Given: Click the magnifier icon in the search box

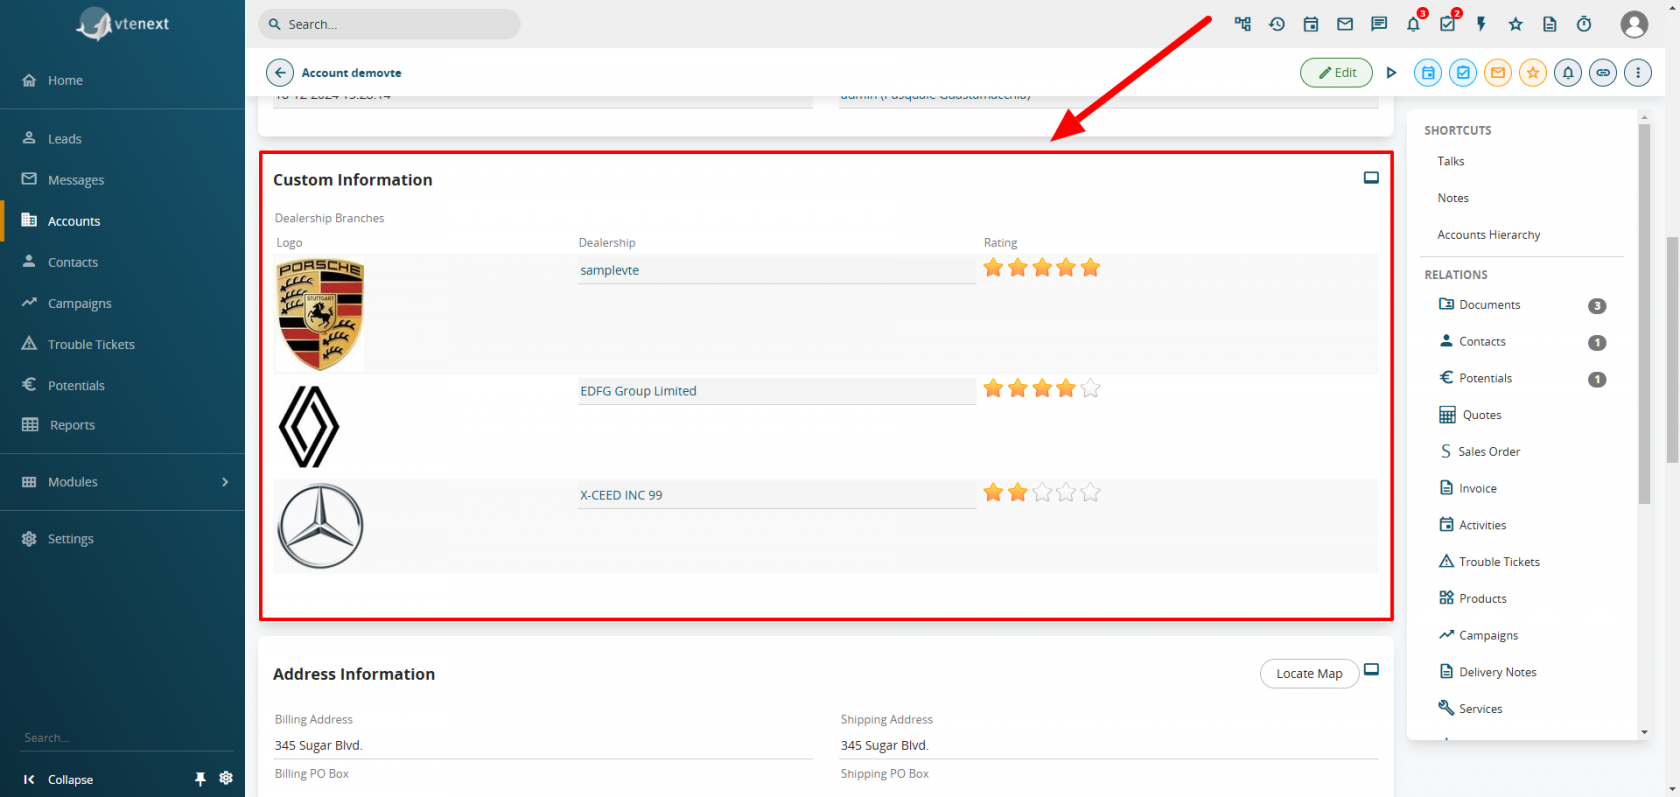Looking at the screenshot, I should pos(275,24).
